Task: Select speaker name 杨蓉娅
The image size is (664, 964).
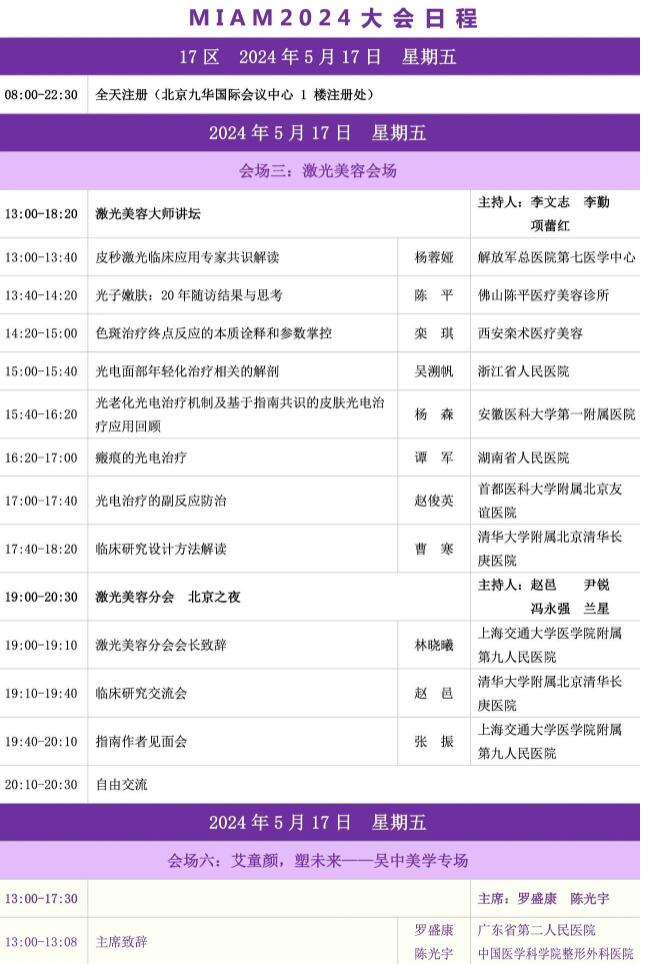Action: [x=434, y=257]
